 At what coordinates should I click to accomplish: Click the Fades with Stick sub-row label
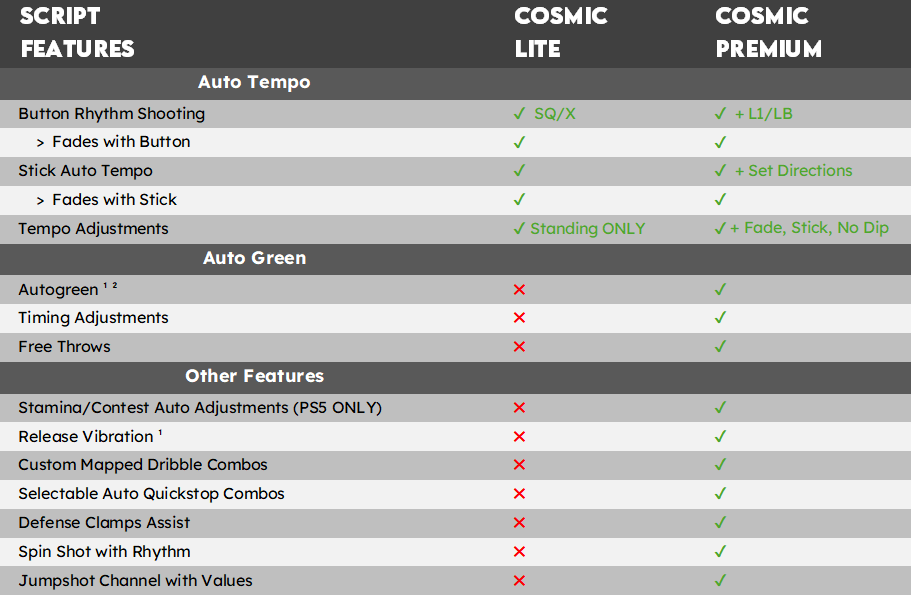(x=114, y=200)
